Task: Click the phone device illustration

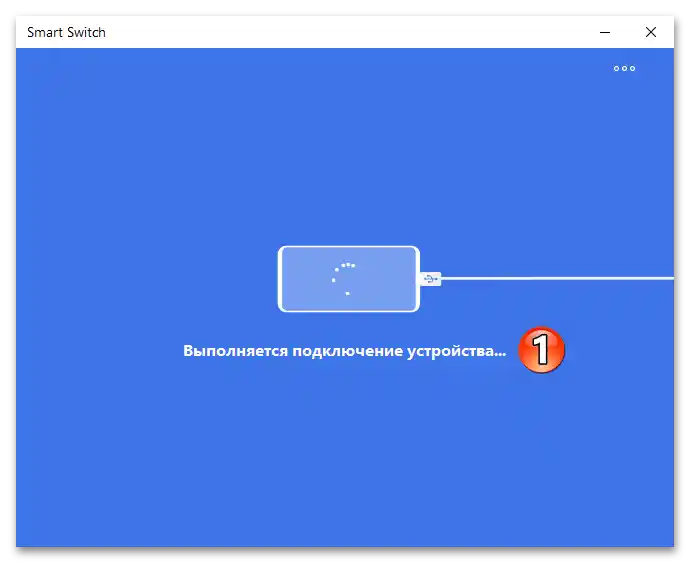Action: (x=349, y=279)
